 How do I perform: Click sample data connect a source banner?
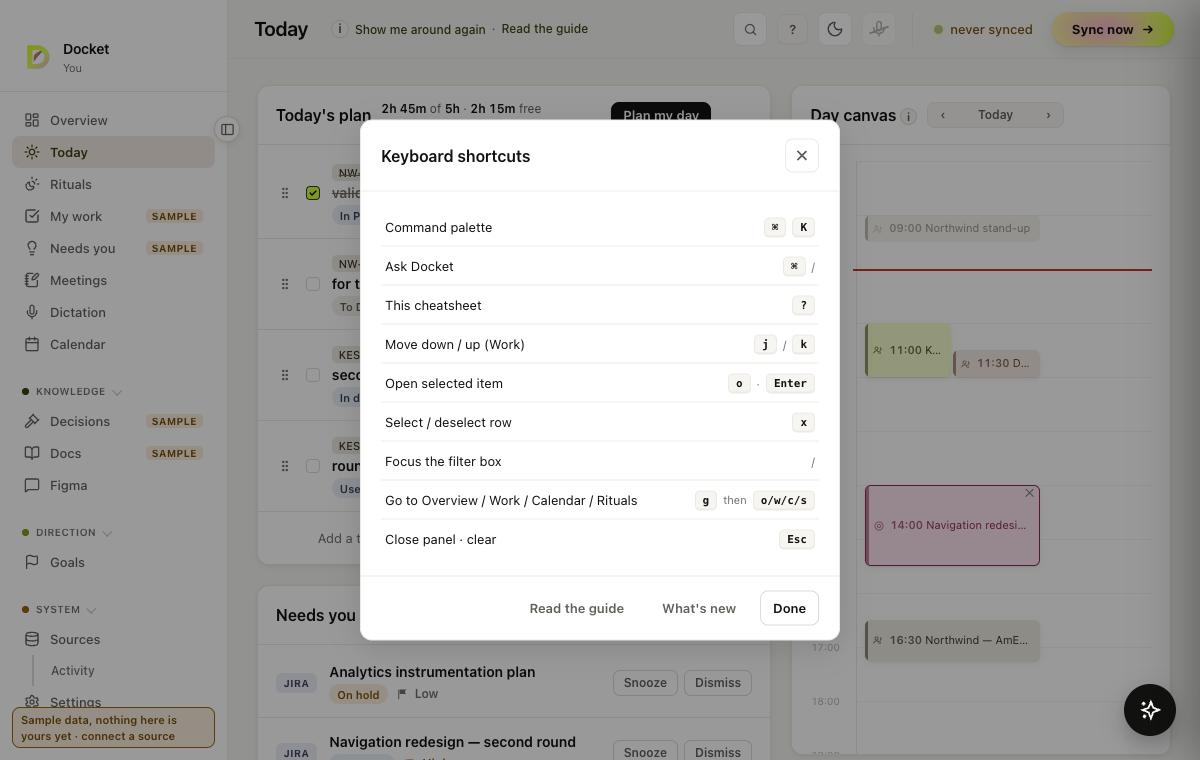(x=113, y=728)
